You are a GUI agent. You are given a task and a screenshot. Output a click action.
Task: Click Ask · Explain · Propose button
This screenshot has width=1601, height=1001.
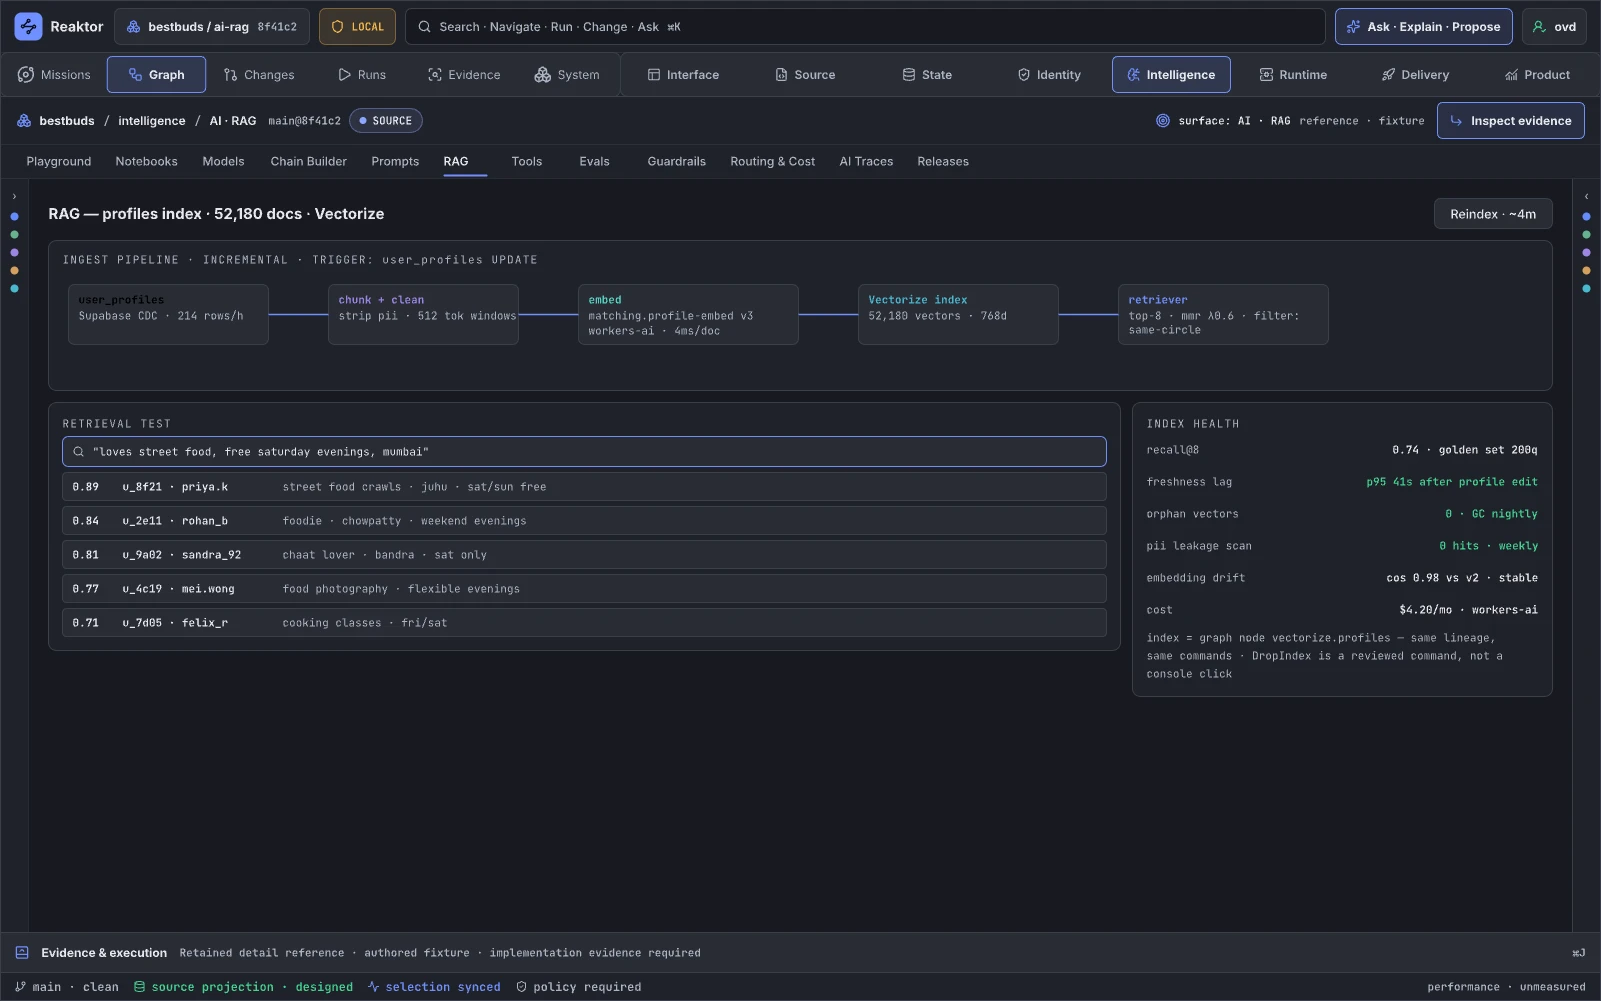click(1424, 27)
